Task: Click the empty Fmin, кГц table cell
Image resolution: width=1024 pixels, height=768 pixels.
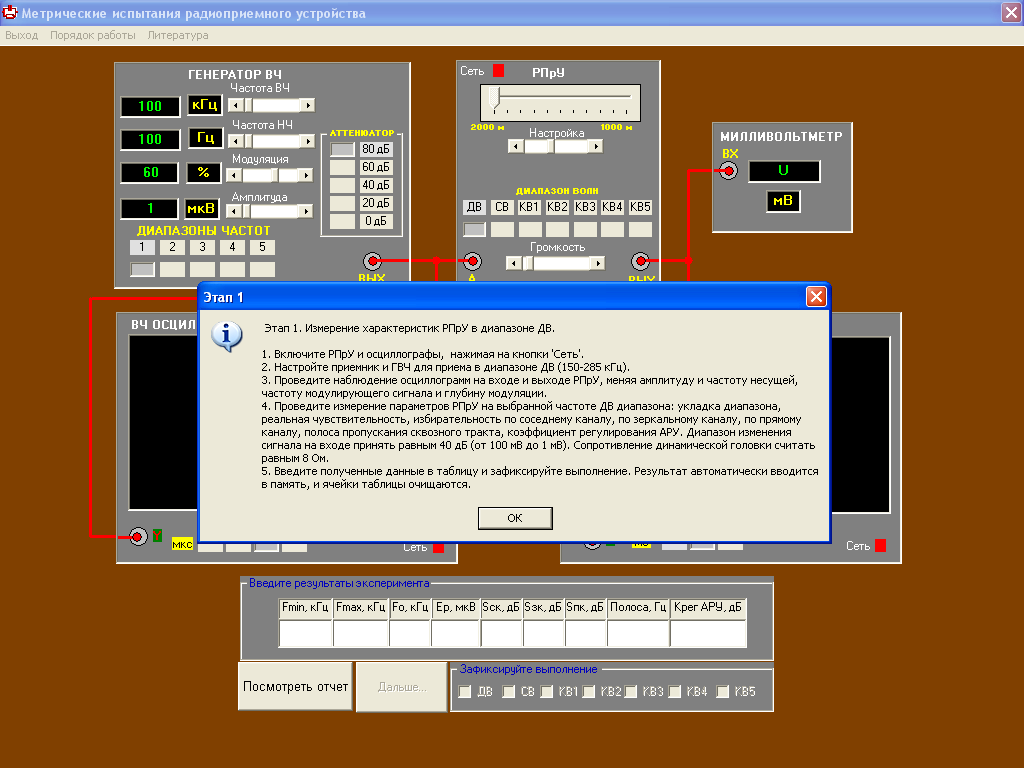Action: coord(305,634)
